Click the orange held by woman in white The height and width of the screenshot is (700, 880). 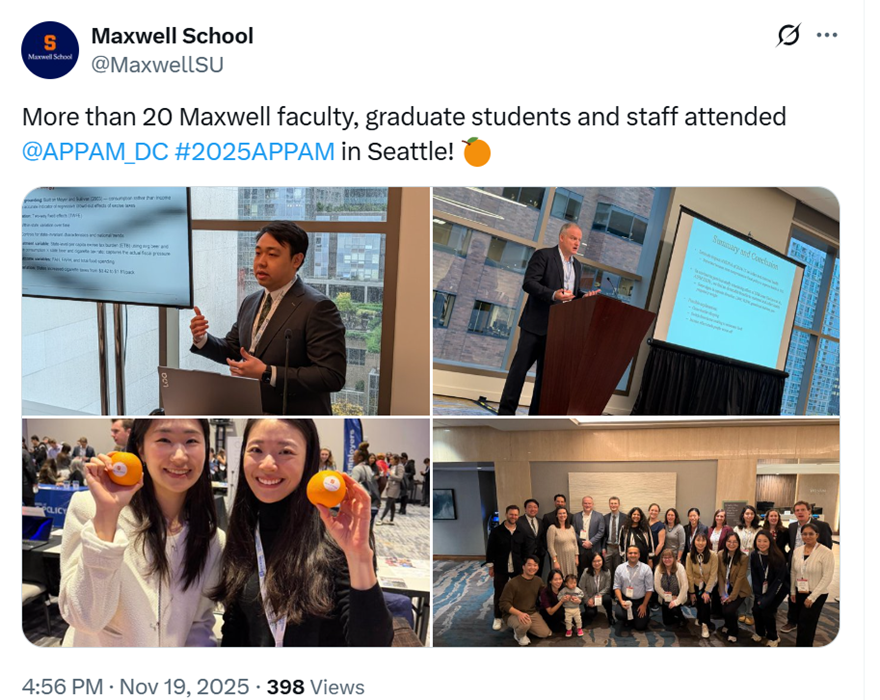[x=125, y=469]
